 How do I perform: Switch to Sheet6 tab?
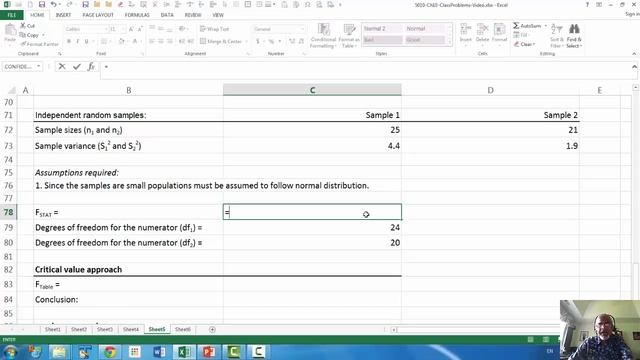[182, 329]
